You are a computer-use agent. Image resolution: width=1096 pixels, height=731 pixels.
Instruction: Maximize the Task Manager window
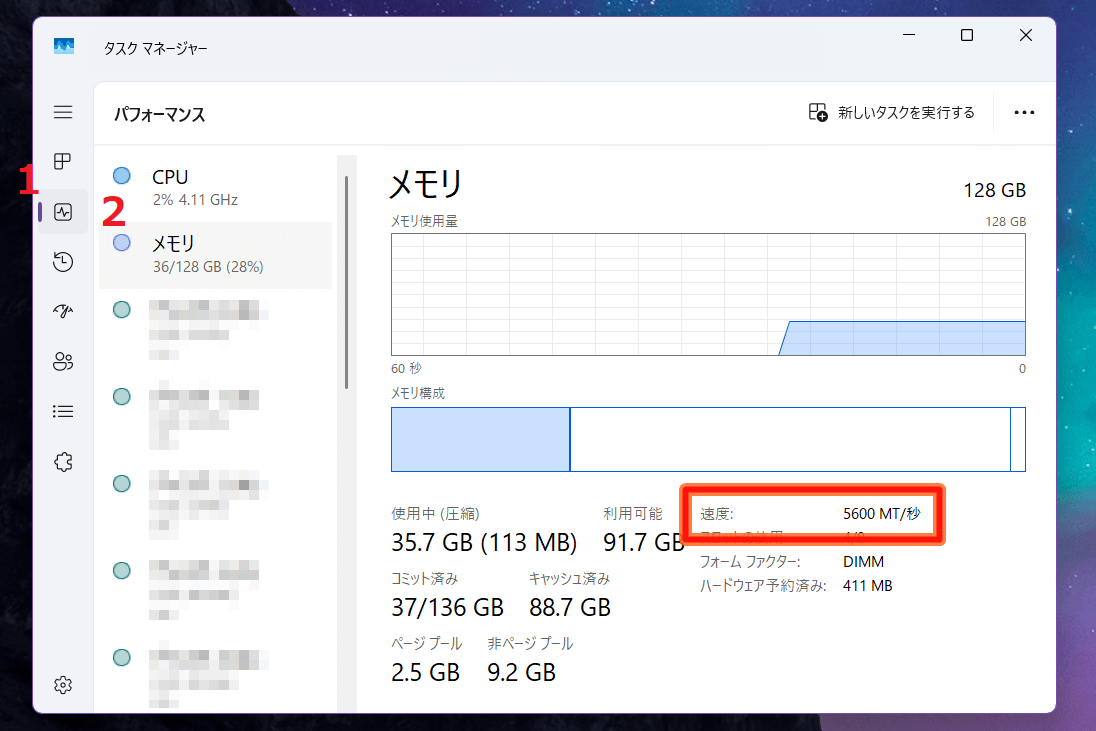point(966,35)
